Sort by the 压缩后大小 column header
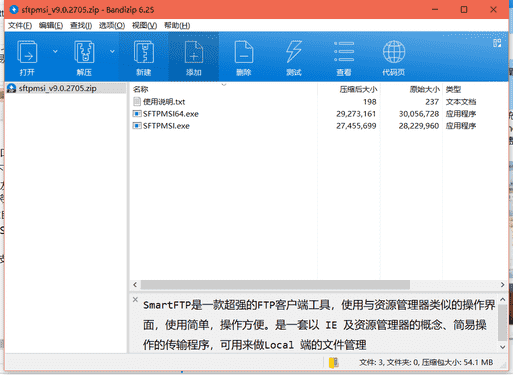The width and height of the screenshot is (513, 375). (358, 89)
